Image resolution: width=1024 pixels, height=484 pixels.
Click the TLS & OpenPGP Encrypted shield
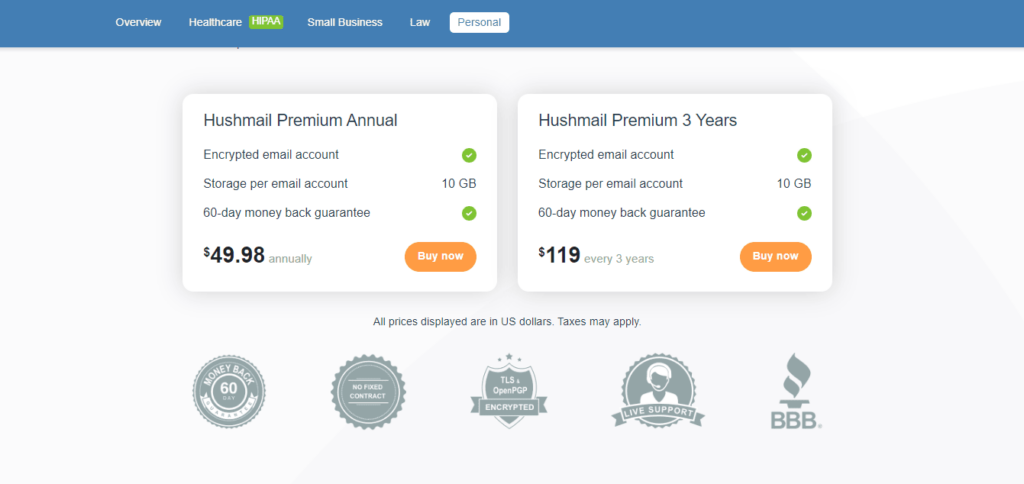tap(508, 391)
